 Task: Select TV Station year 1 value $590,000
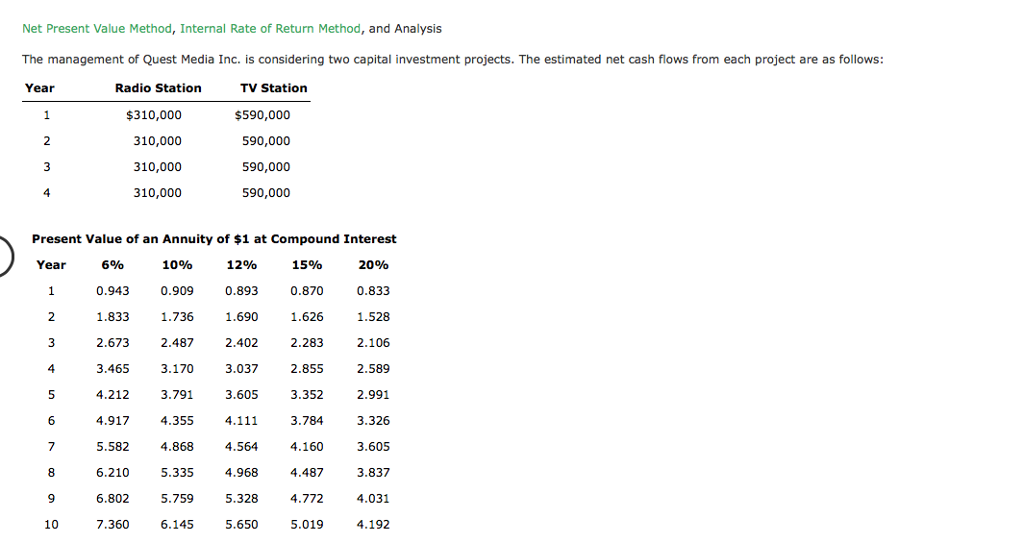pyautogui.click(x=263, y=115)
